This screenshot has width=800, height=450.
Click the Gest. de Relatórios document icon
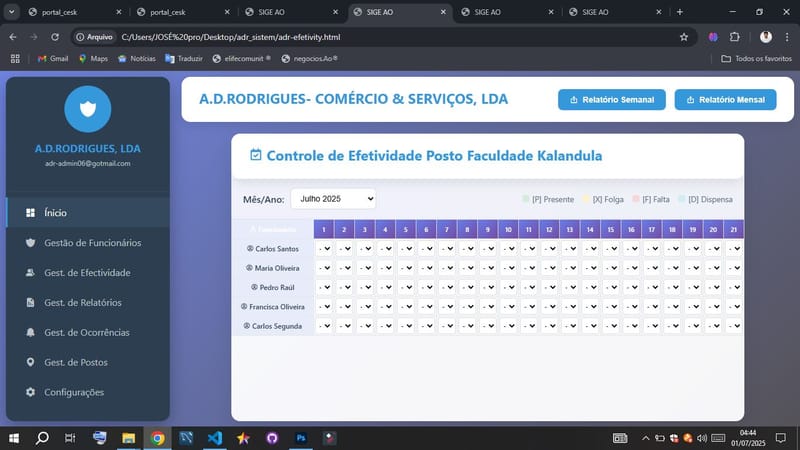[31, 303]
